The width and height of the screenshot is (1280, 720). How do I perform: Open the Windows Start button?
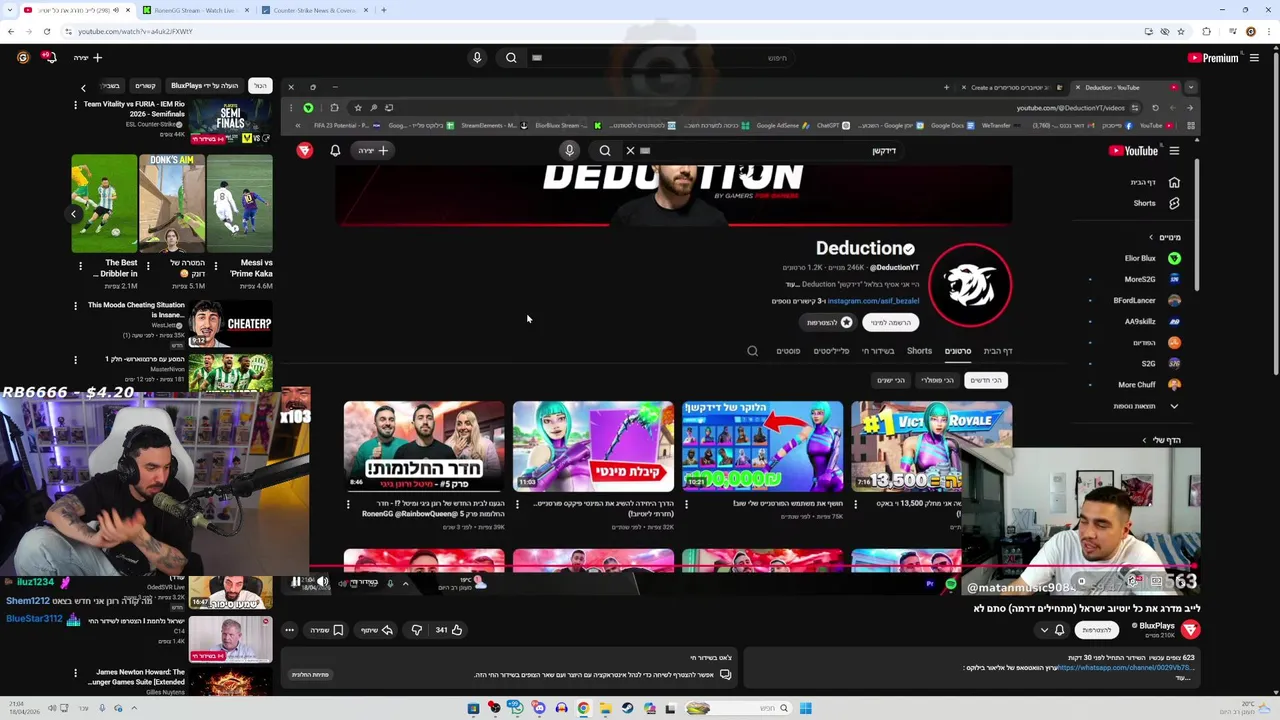coord(805,708)
